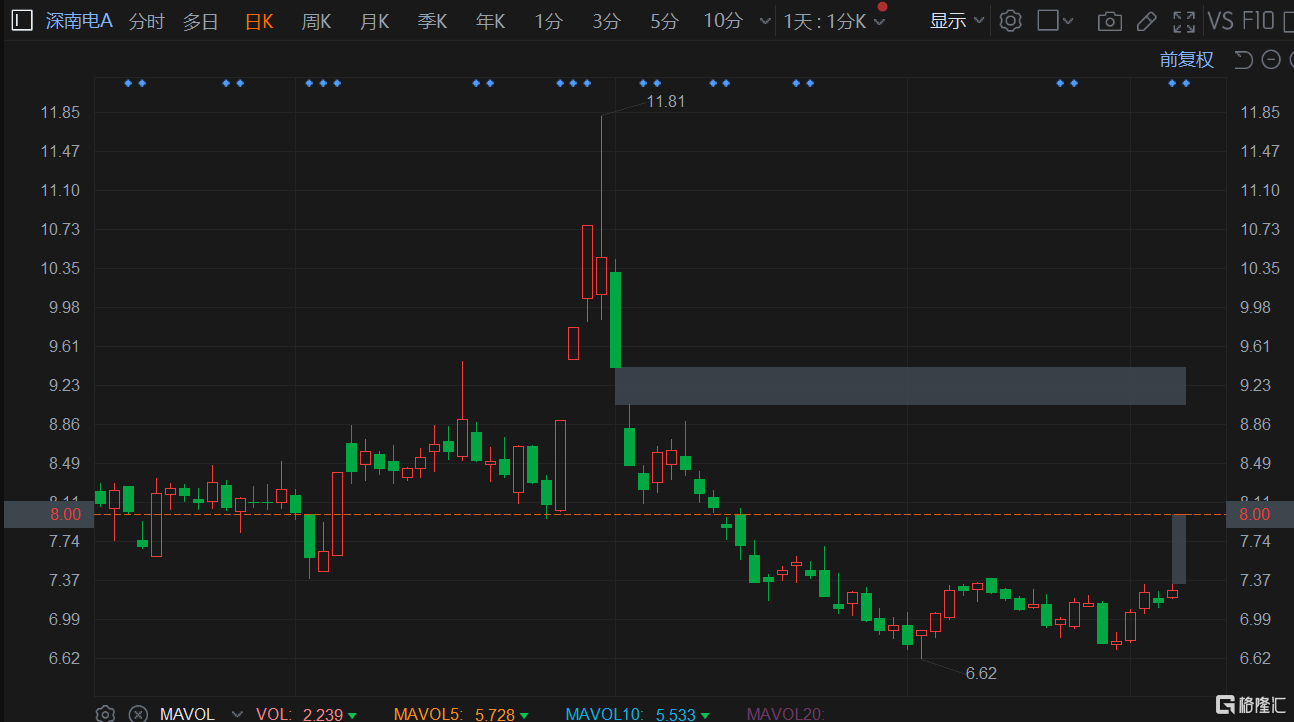Click the MAVOL10 5.533 value
This screenshot has height=722, width=1294.
pyautogui.click(x=676, y=714)
